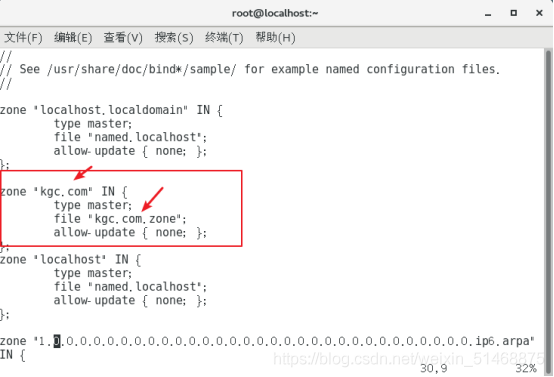Click the ip6.arpa zone line
The image size is (554, 377).
click(267, 341)
